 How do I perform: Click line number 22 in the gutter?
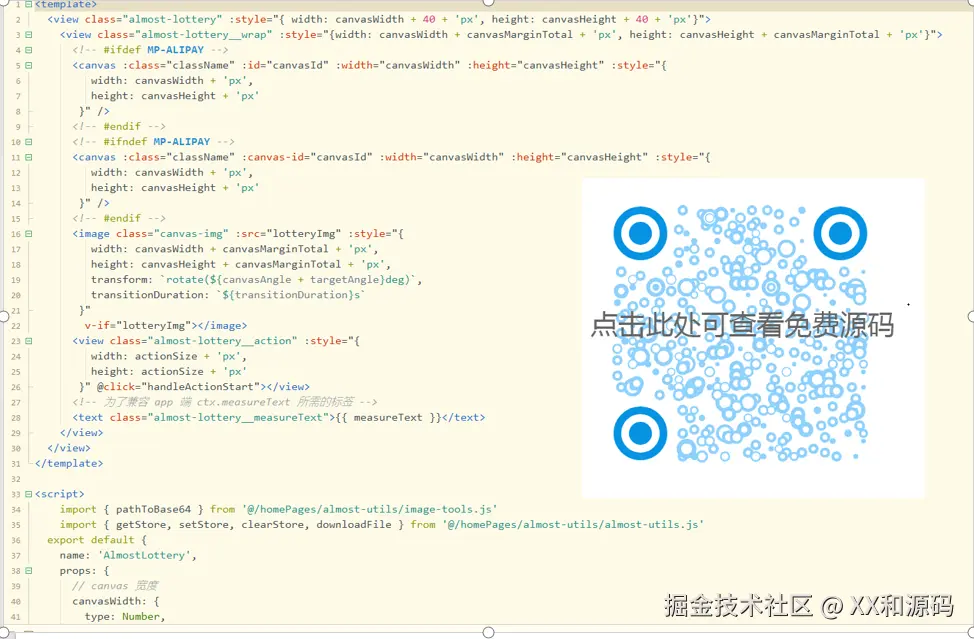click(x=16, y=326)
